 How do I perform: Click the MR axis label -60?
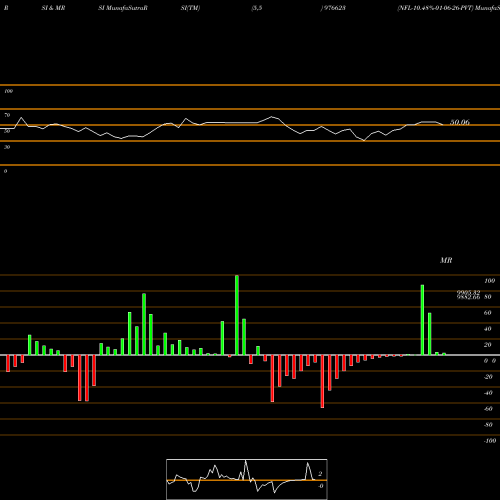pos(488,409)
